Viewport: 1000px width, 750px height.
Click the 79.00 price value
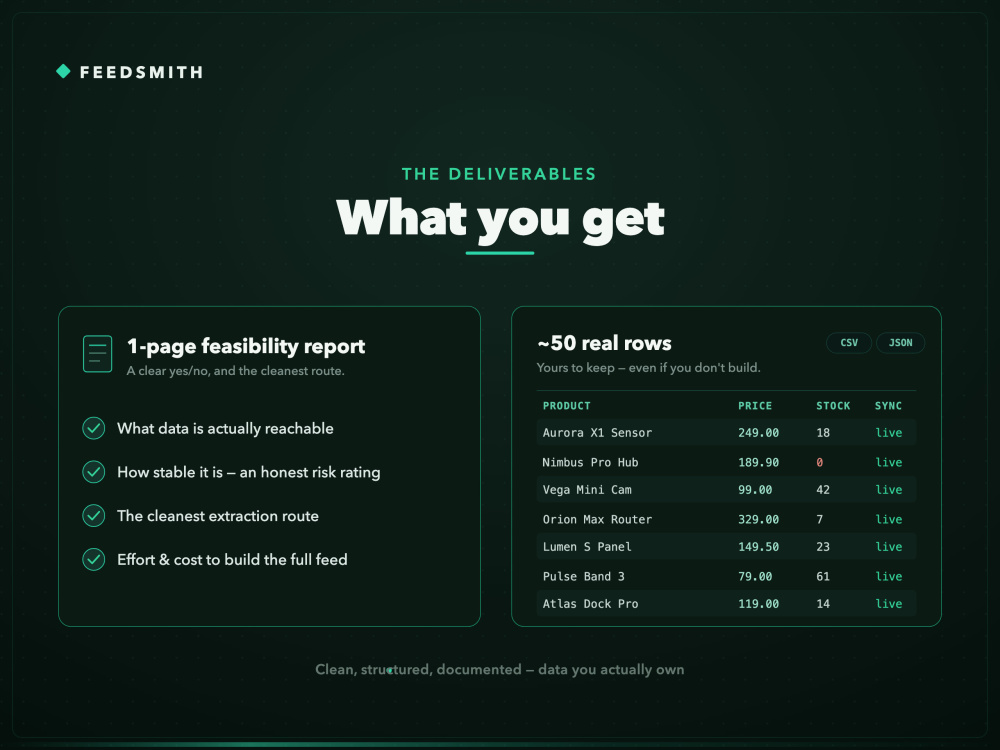click(x=755, y=577)
